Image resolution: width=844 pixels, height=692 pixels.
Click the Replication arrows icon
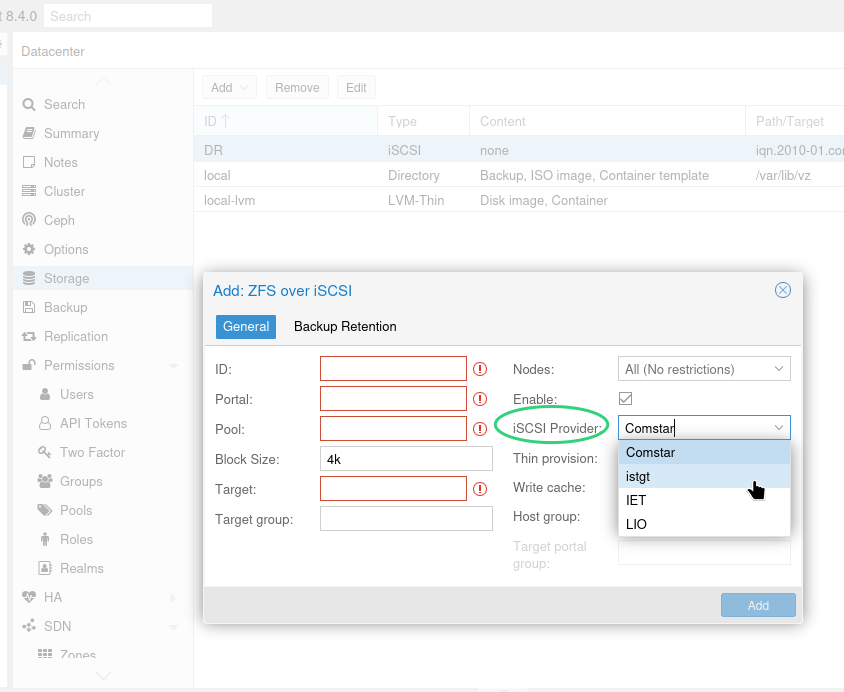coord(29,336)
